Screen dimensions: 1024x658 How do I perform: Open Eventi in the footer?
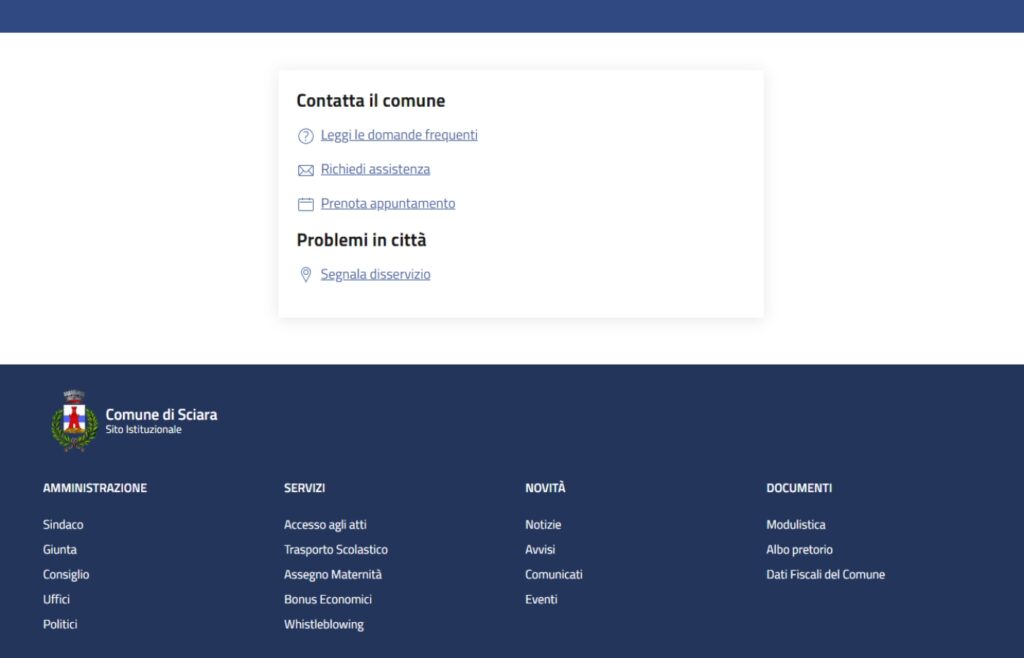click(x=541, y=599)
